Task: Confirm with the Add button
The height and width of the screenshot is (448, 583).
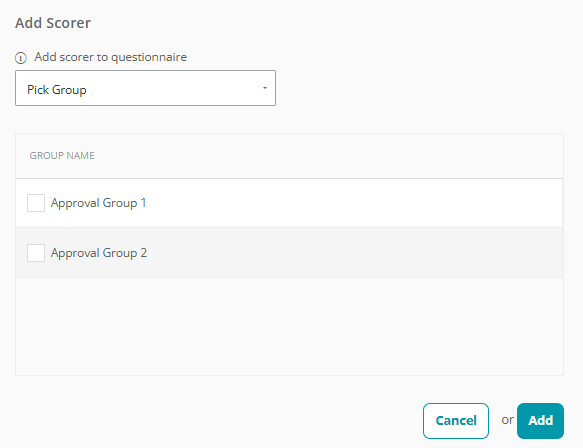Action: pos(540,421)
